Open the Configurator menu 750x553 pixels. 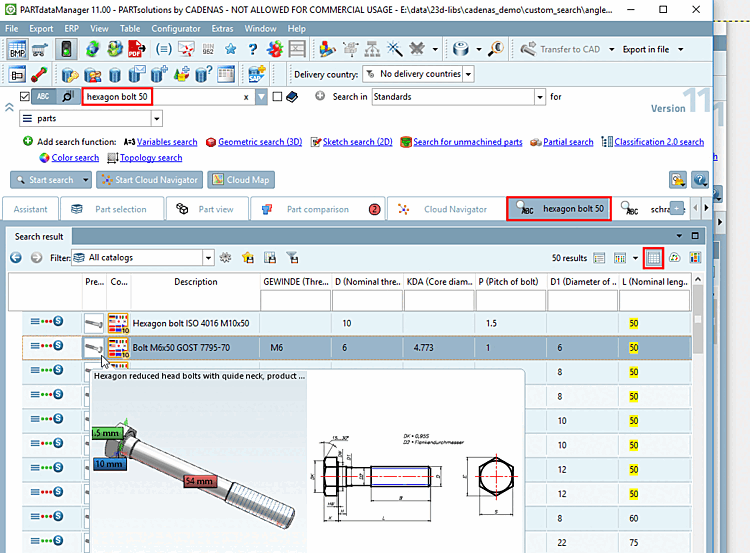click(175, 29)
